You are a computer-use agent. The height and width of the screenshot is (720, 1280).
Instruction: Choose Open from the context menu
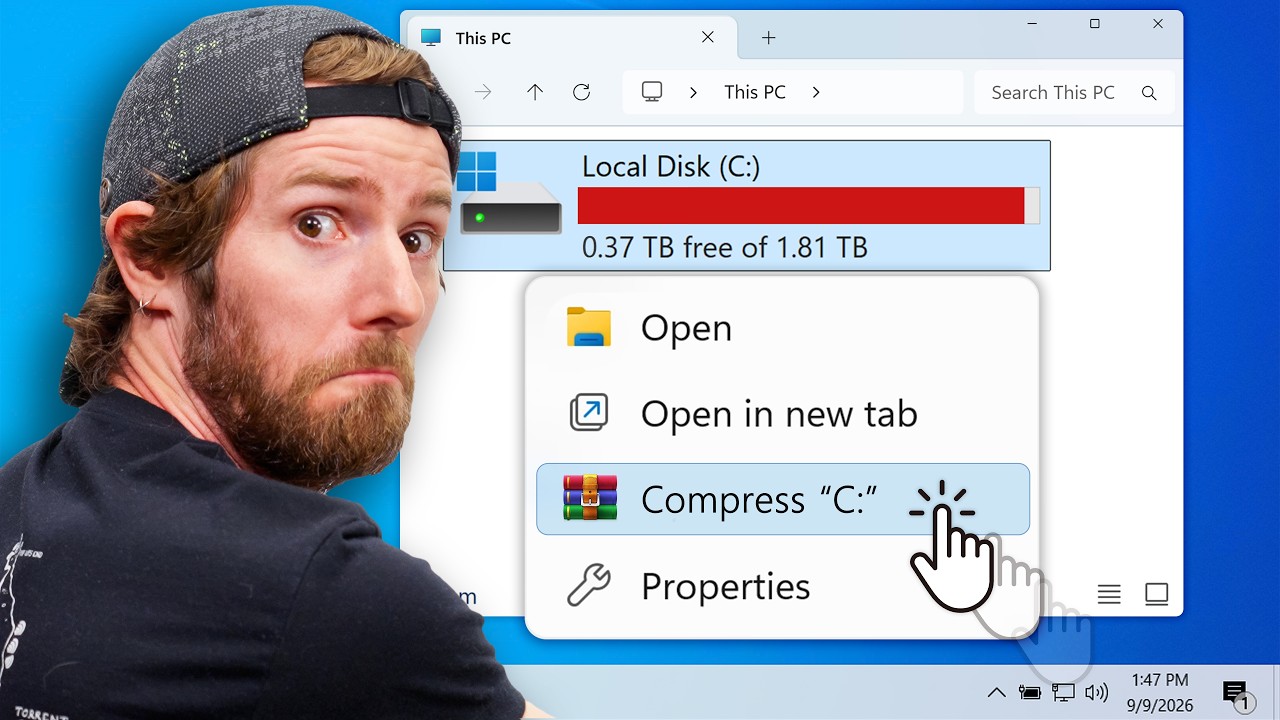(x=782, y=328)
